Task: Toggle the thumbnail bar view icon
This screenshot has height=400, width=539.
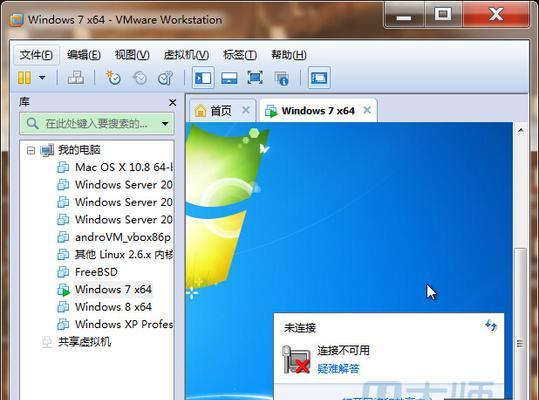Action: (229, 78)
